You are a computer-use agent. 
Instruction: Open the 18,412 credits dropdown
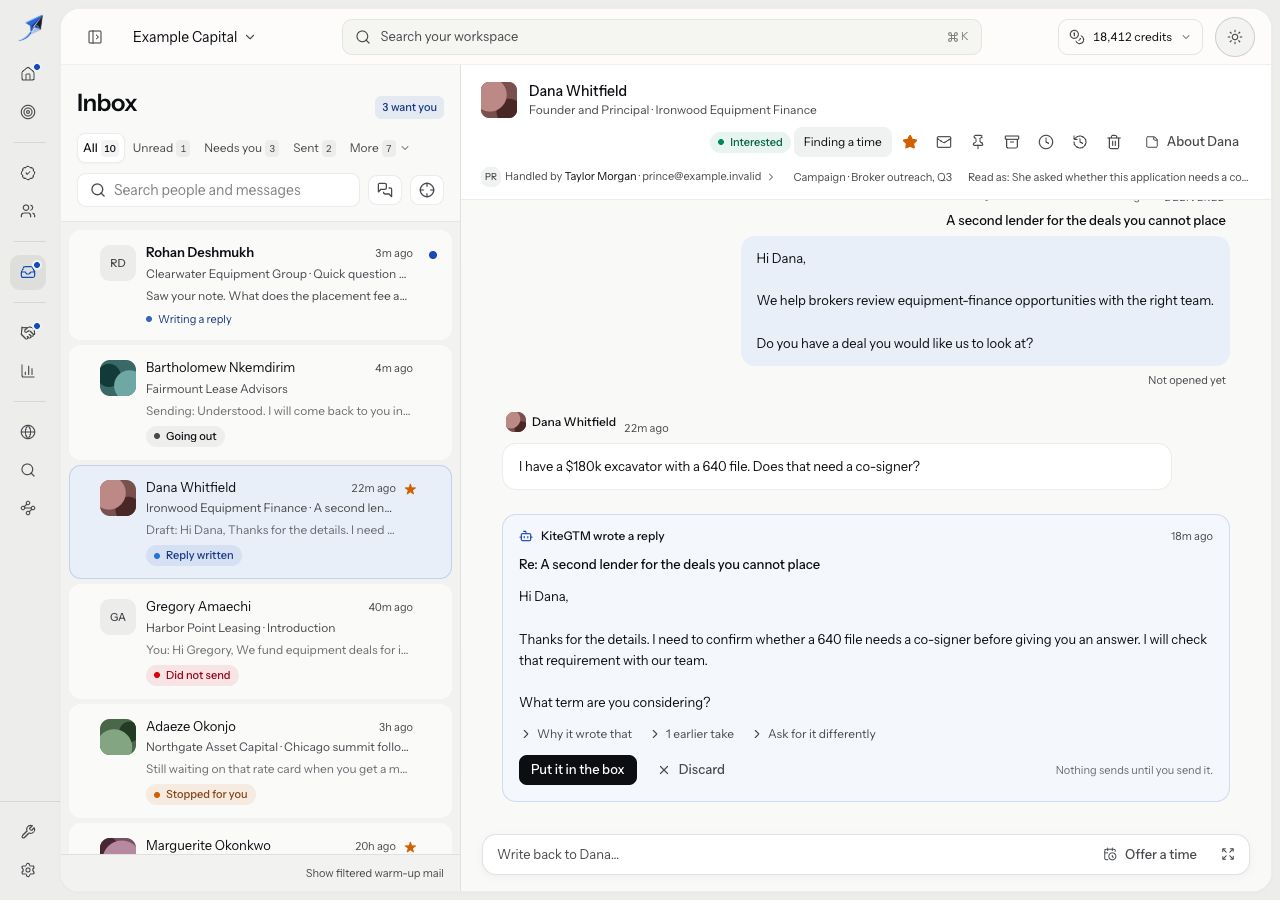pos(1130,37)
